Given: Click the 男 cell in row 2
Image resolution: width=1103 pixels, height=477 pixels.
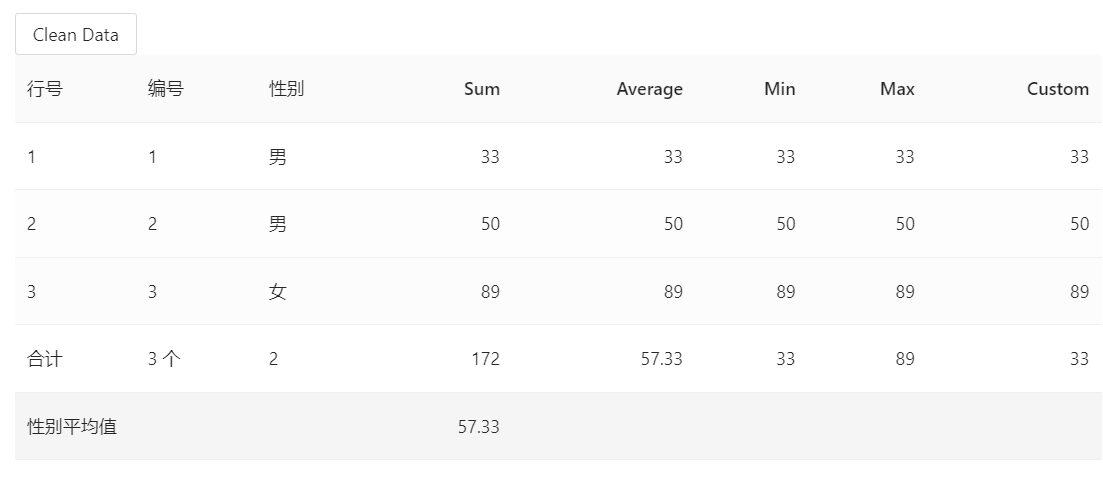Looking at the screenshot, I should (x=278, y=224).
